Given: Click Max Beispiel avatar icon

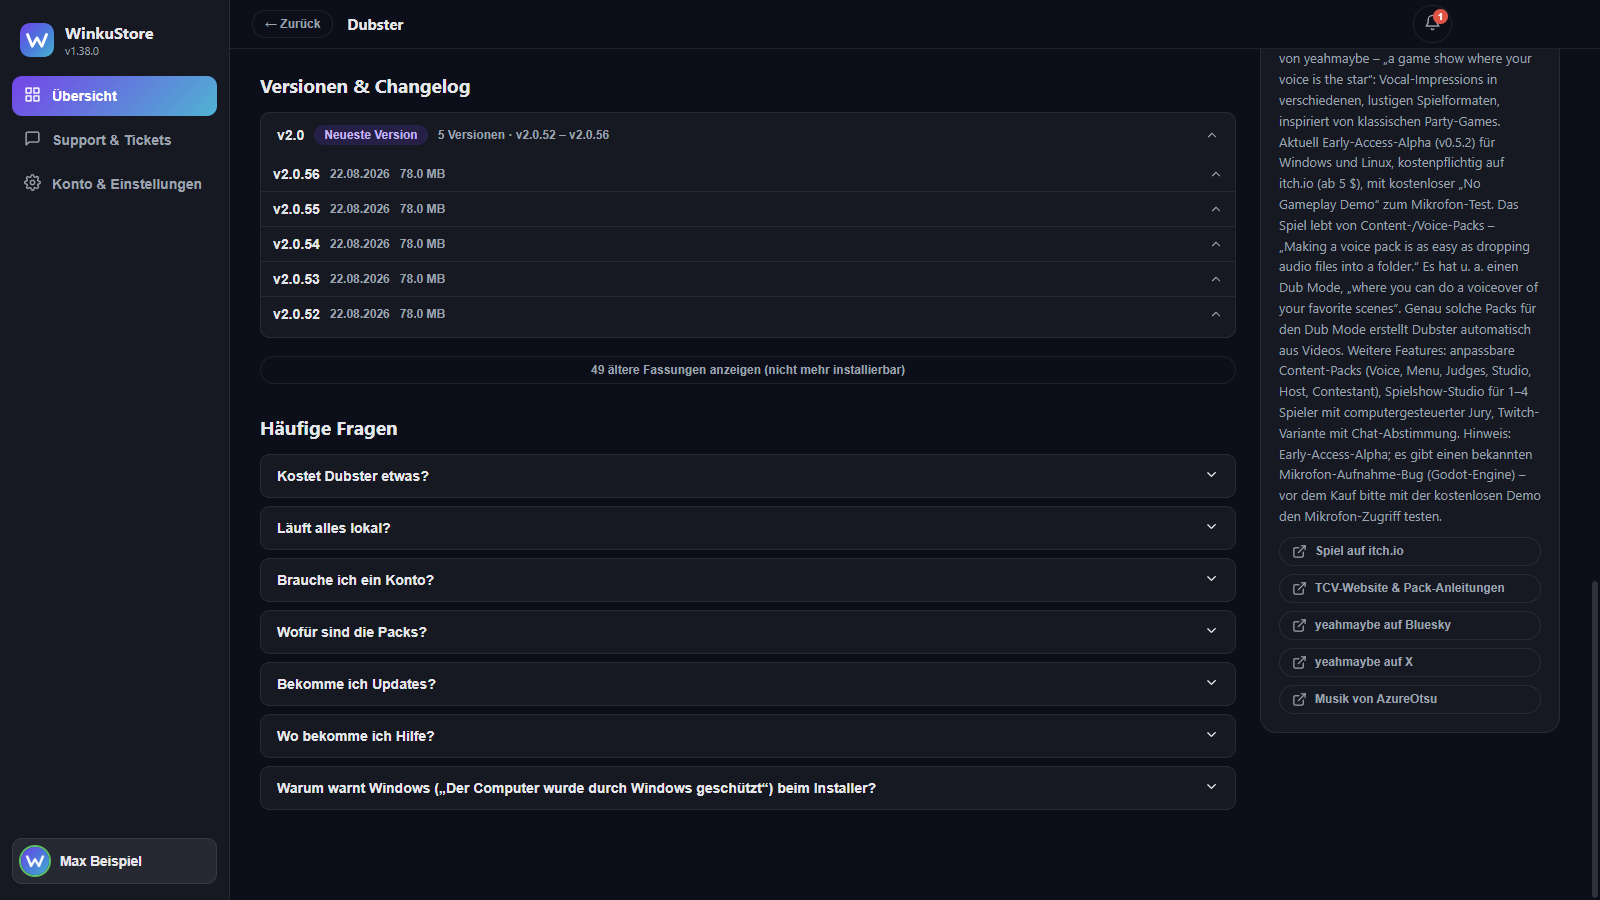Looking at the screenshot, I should point(35,861).
